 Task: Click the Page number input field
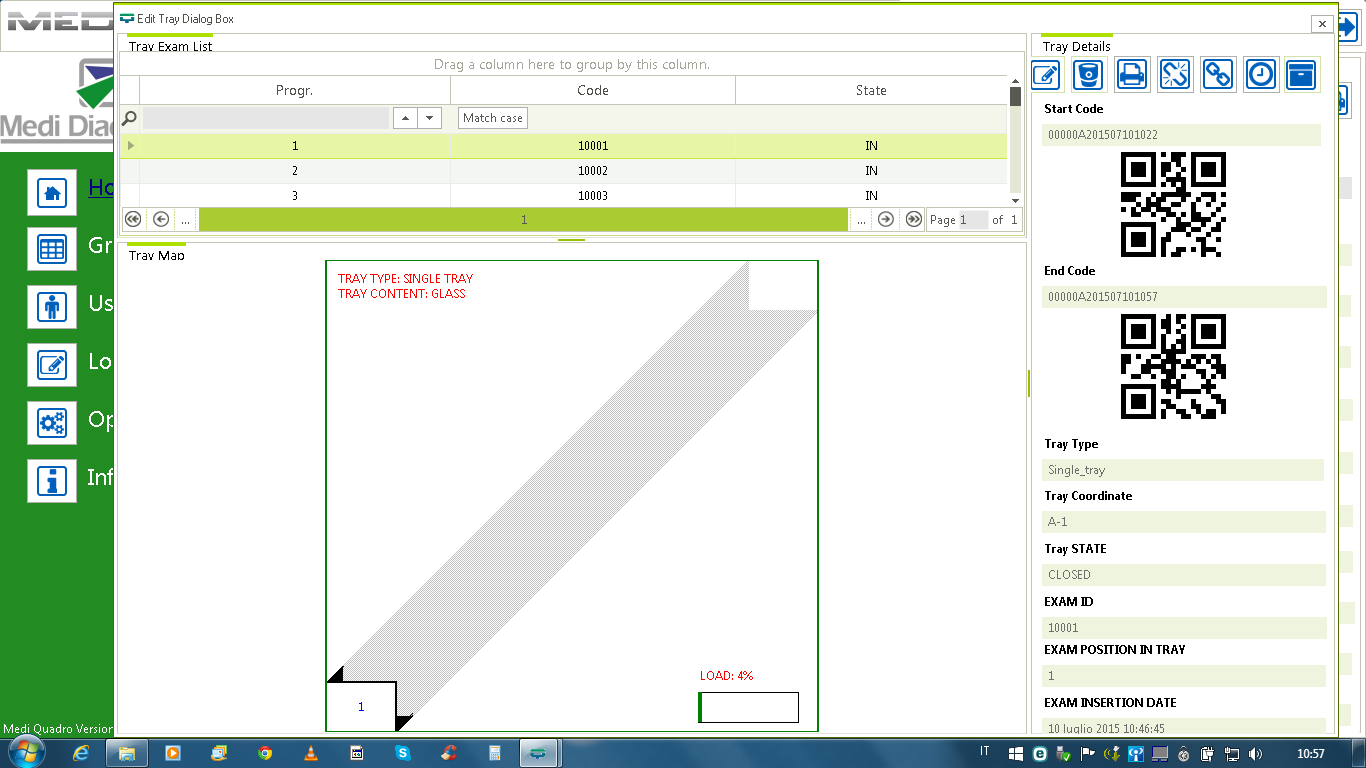[x=973, y=220]
